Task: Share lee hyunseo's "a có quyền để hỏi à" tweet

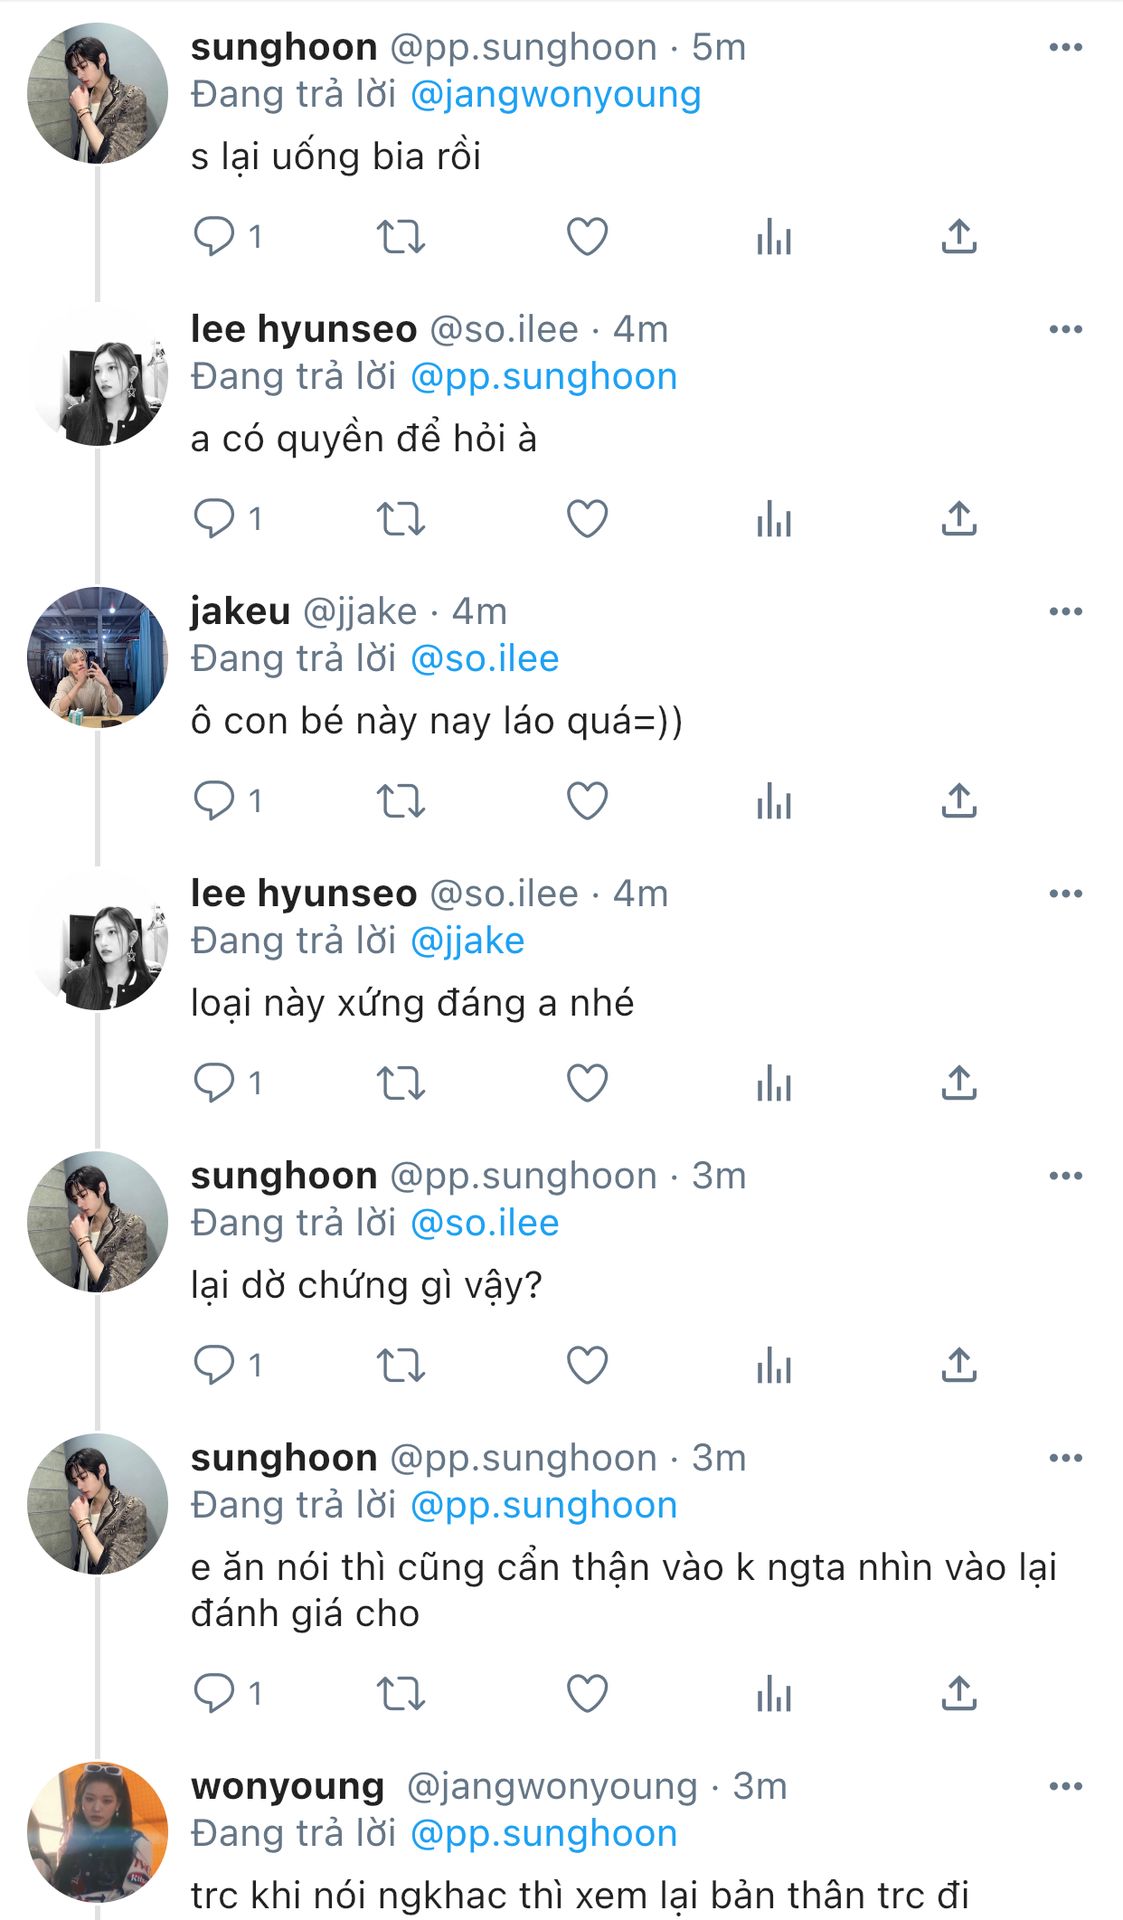Action: pos(958,519)
